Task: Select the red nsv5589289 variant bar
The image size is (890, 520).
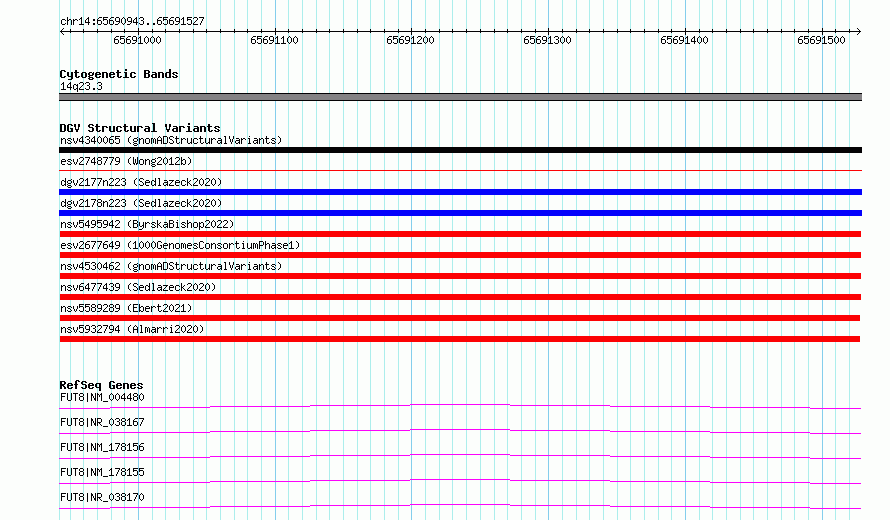Action: click(459, 318)
